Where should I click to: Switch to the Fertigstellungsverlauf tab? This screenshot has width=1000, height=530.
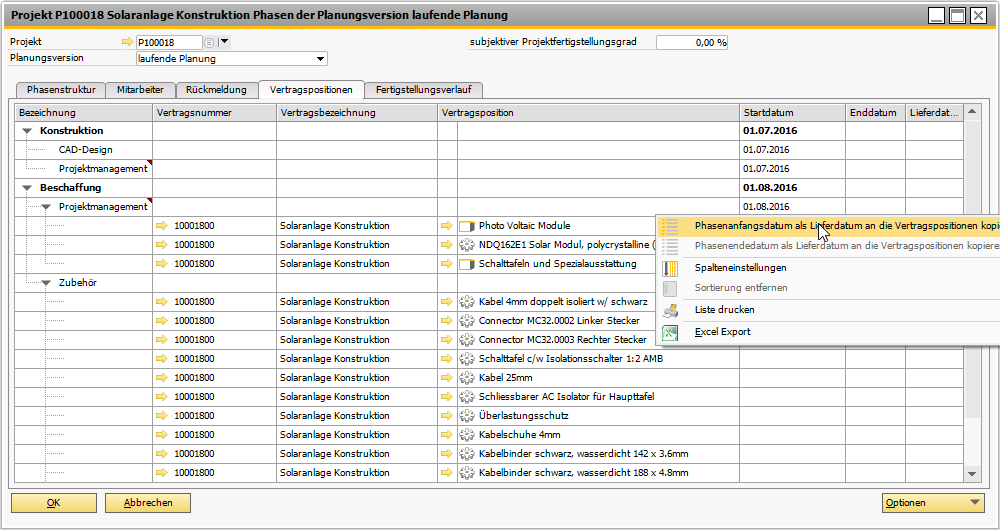[424, 89]
